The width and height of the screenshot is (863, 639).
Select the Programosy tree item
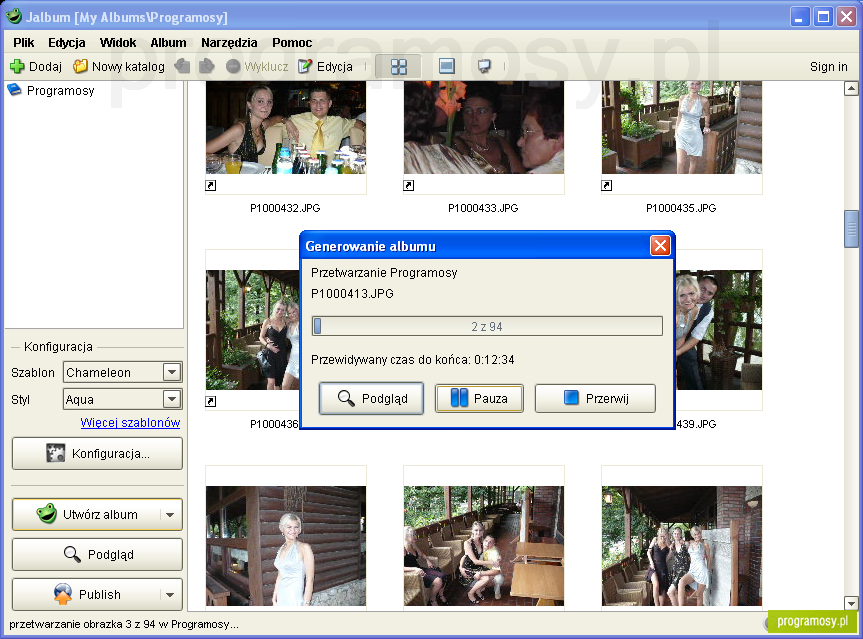coord(61,90)
